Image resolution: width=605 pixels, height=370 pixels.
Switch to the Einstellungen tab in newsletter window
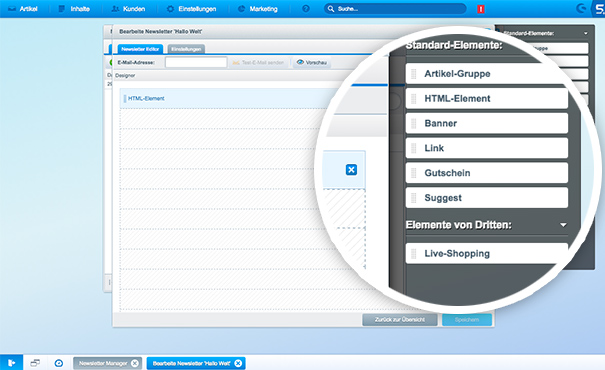click(186, 49)
